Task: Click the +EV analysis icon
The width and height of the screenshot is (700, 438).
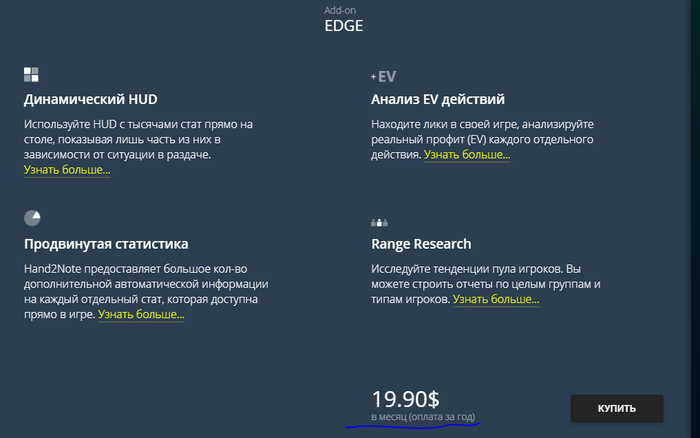Action: [385, 75]
